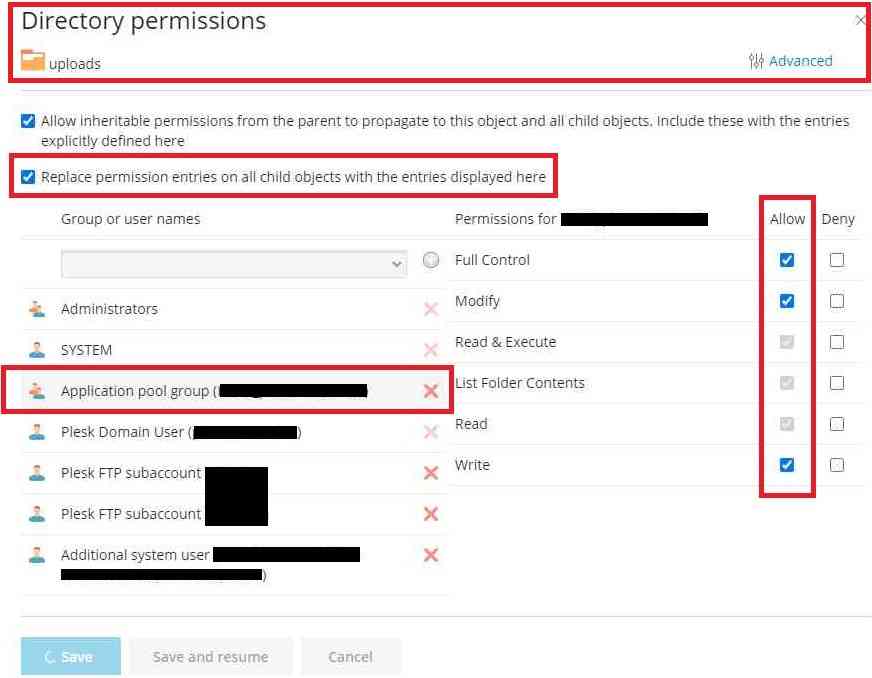Click the Administrators group icon
The width and height of the screenshot is (872, 678).
point(37,309)
